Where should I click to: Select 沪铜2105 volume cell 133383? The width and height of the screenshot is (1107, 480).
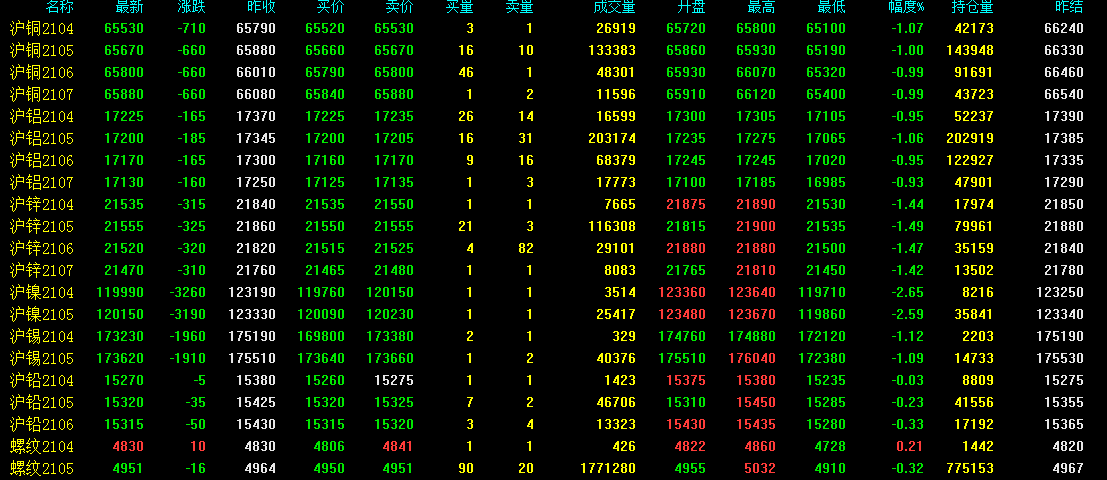[x=612, y=51]
